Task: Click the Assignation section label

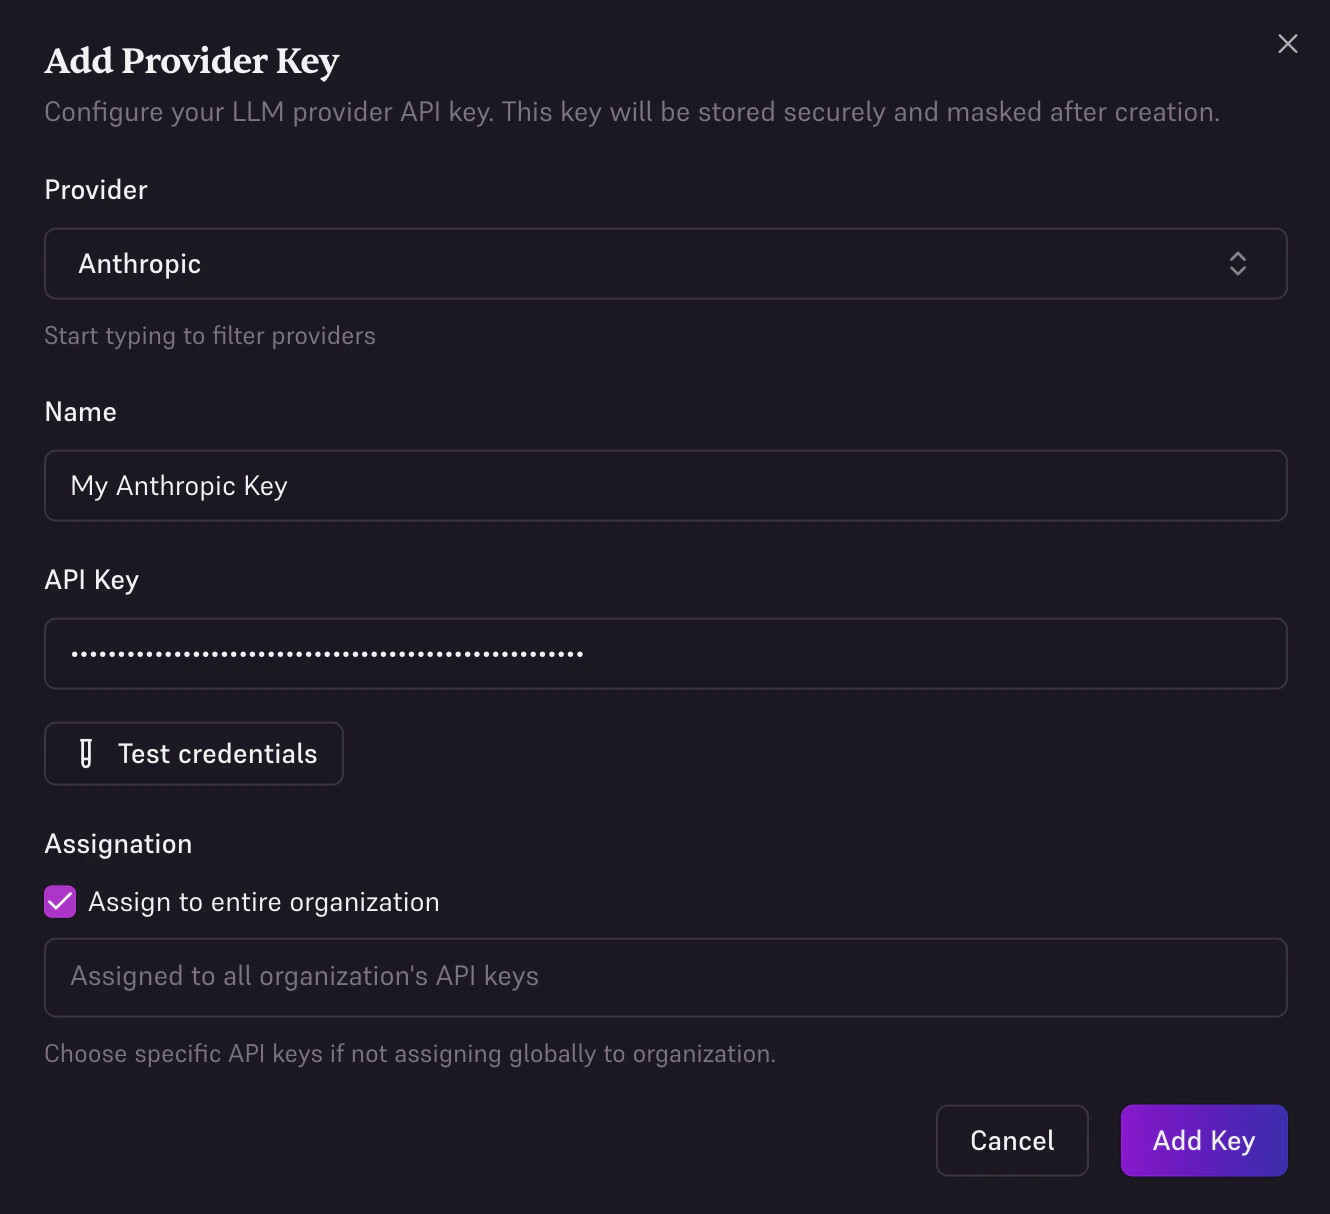Action: pyautogui.click(x=117, y=844)
